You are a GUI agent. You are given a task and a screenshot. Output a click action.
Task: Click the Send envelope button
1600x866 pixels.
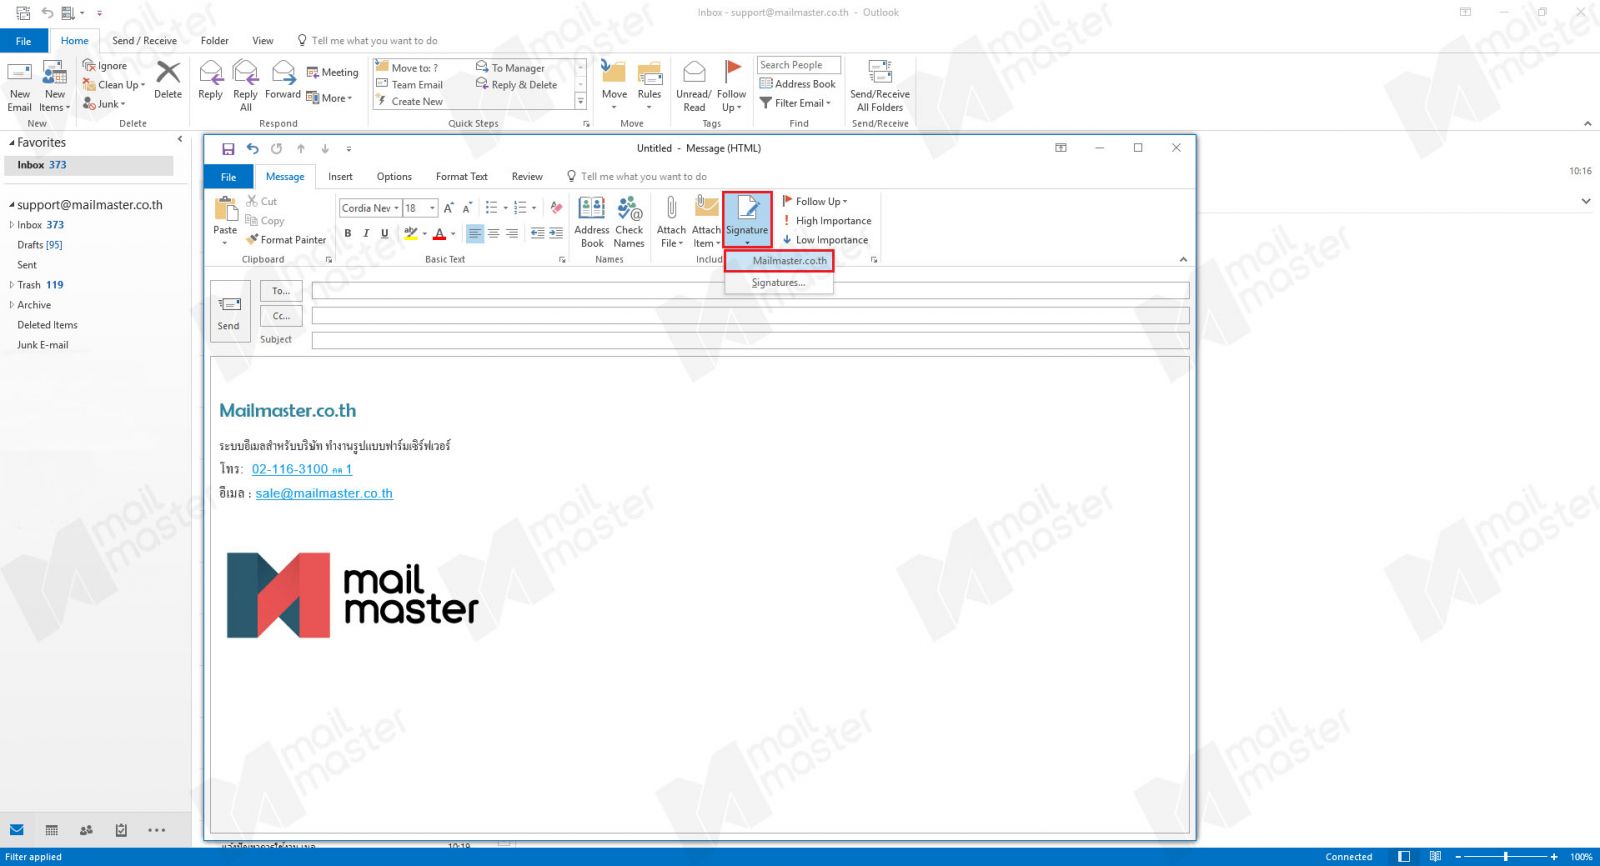(229, 312)
